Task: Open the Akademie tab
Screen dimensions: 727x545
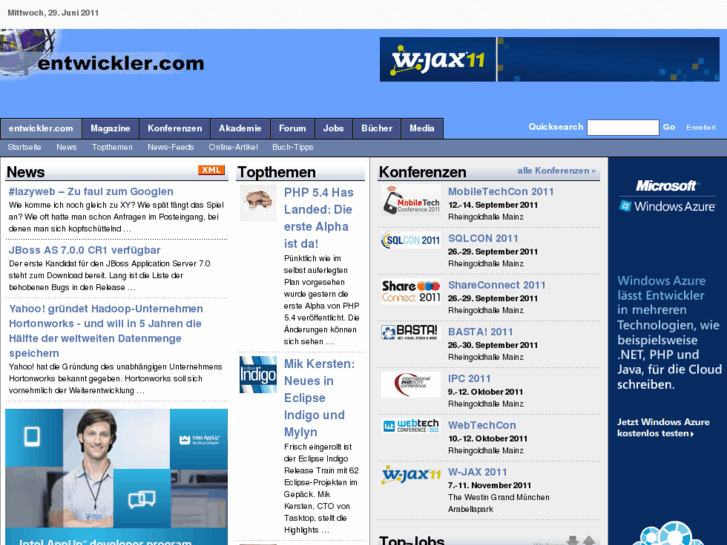Action: 240,128
